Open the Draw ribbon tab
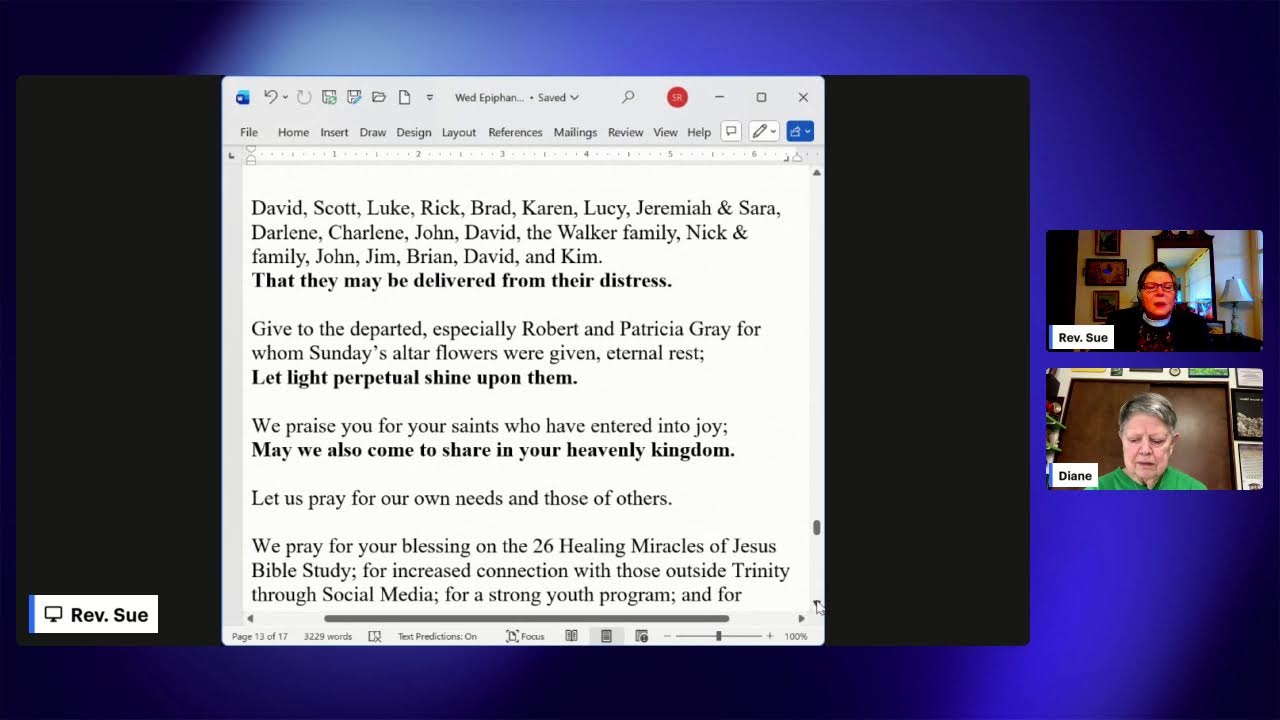 coord(373,132)
